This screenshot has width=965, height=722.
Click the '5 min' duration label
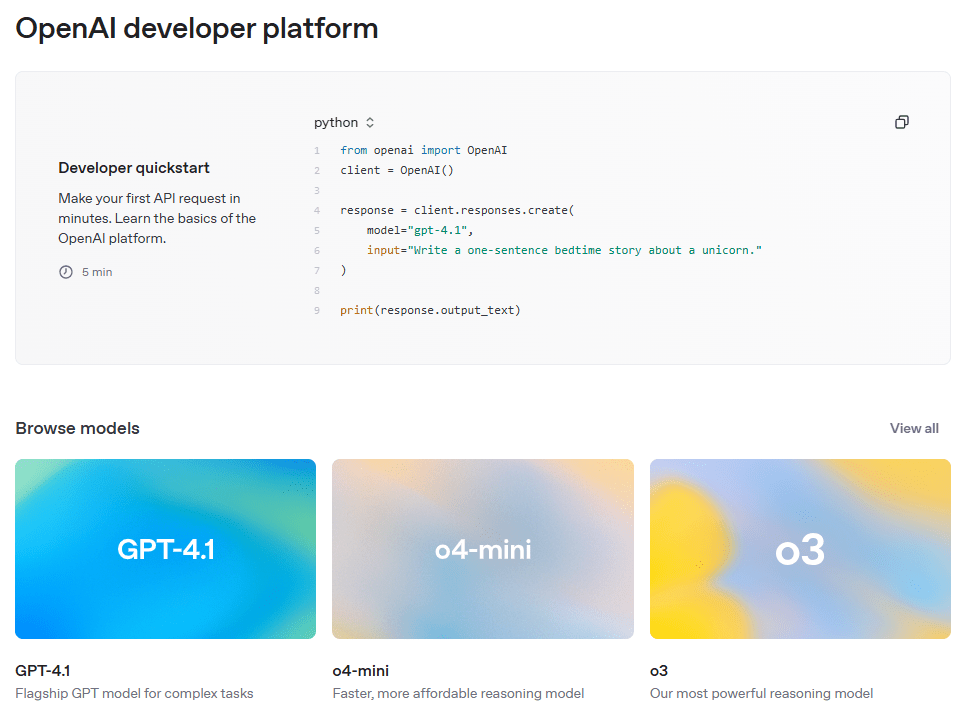(x=97, y=272)
